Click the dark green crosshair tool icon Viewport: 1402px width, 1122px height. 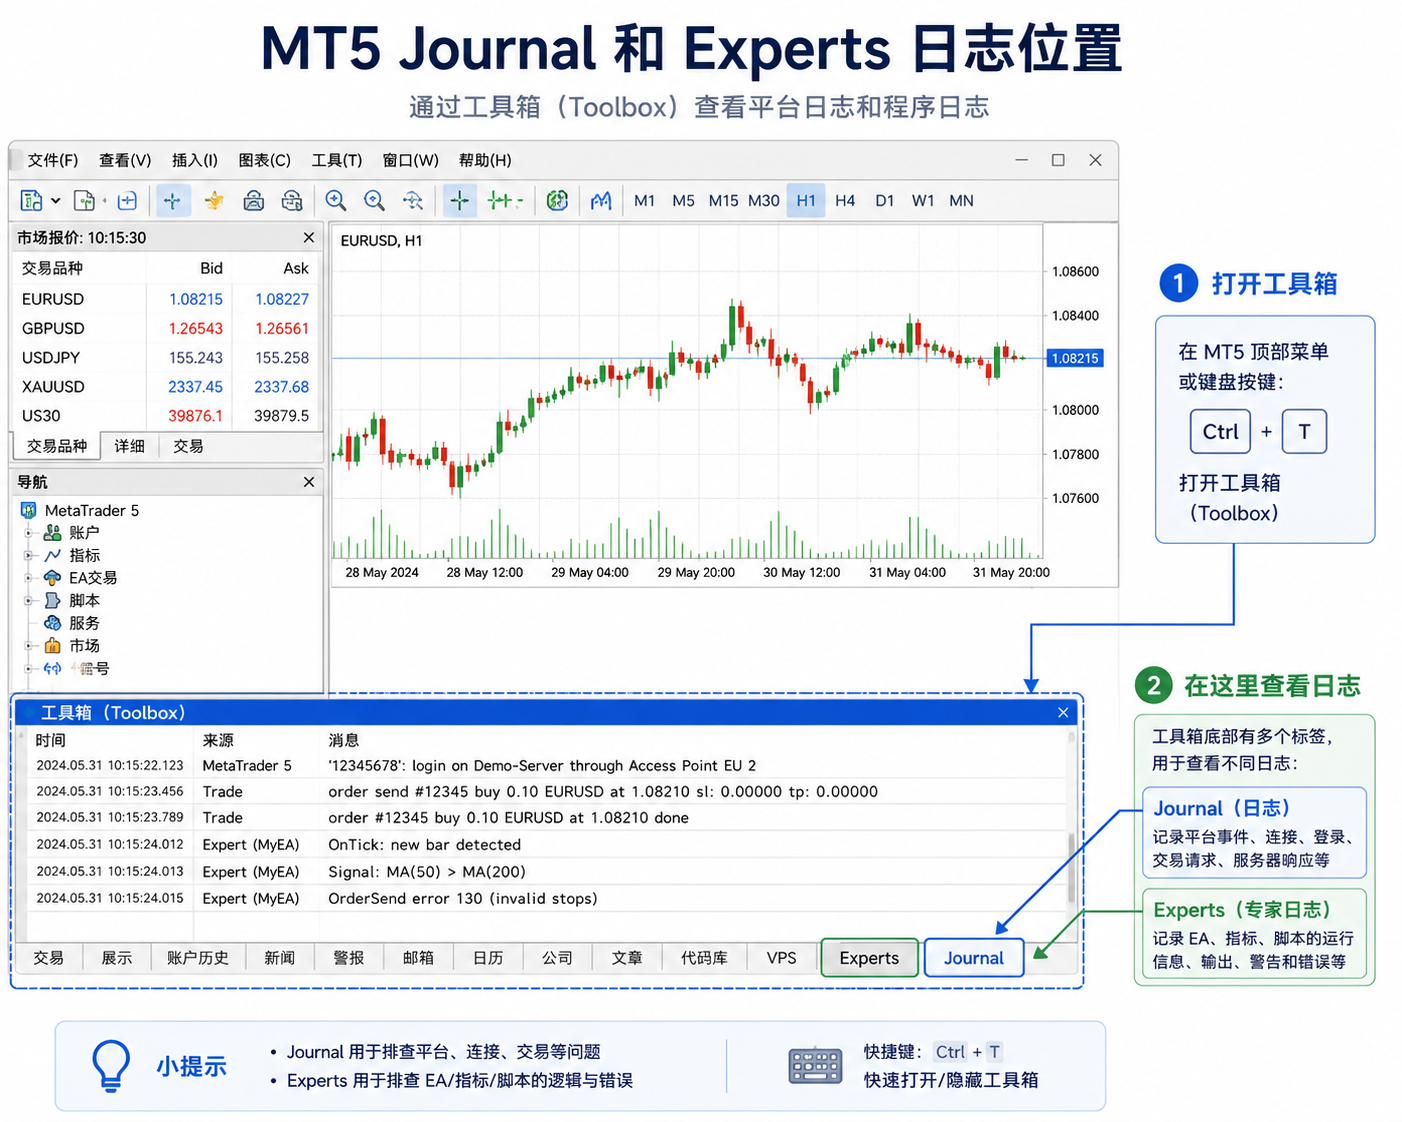(x=459, y=201)
